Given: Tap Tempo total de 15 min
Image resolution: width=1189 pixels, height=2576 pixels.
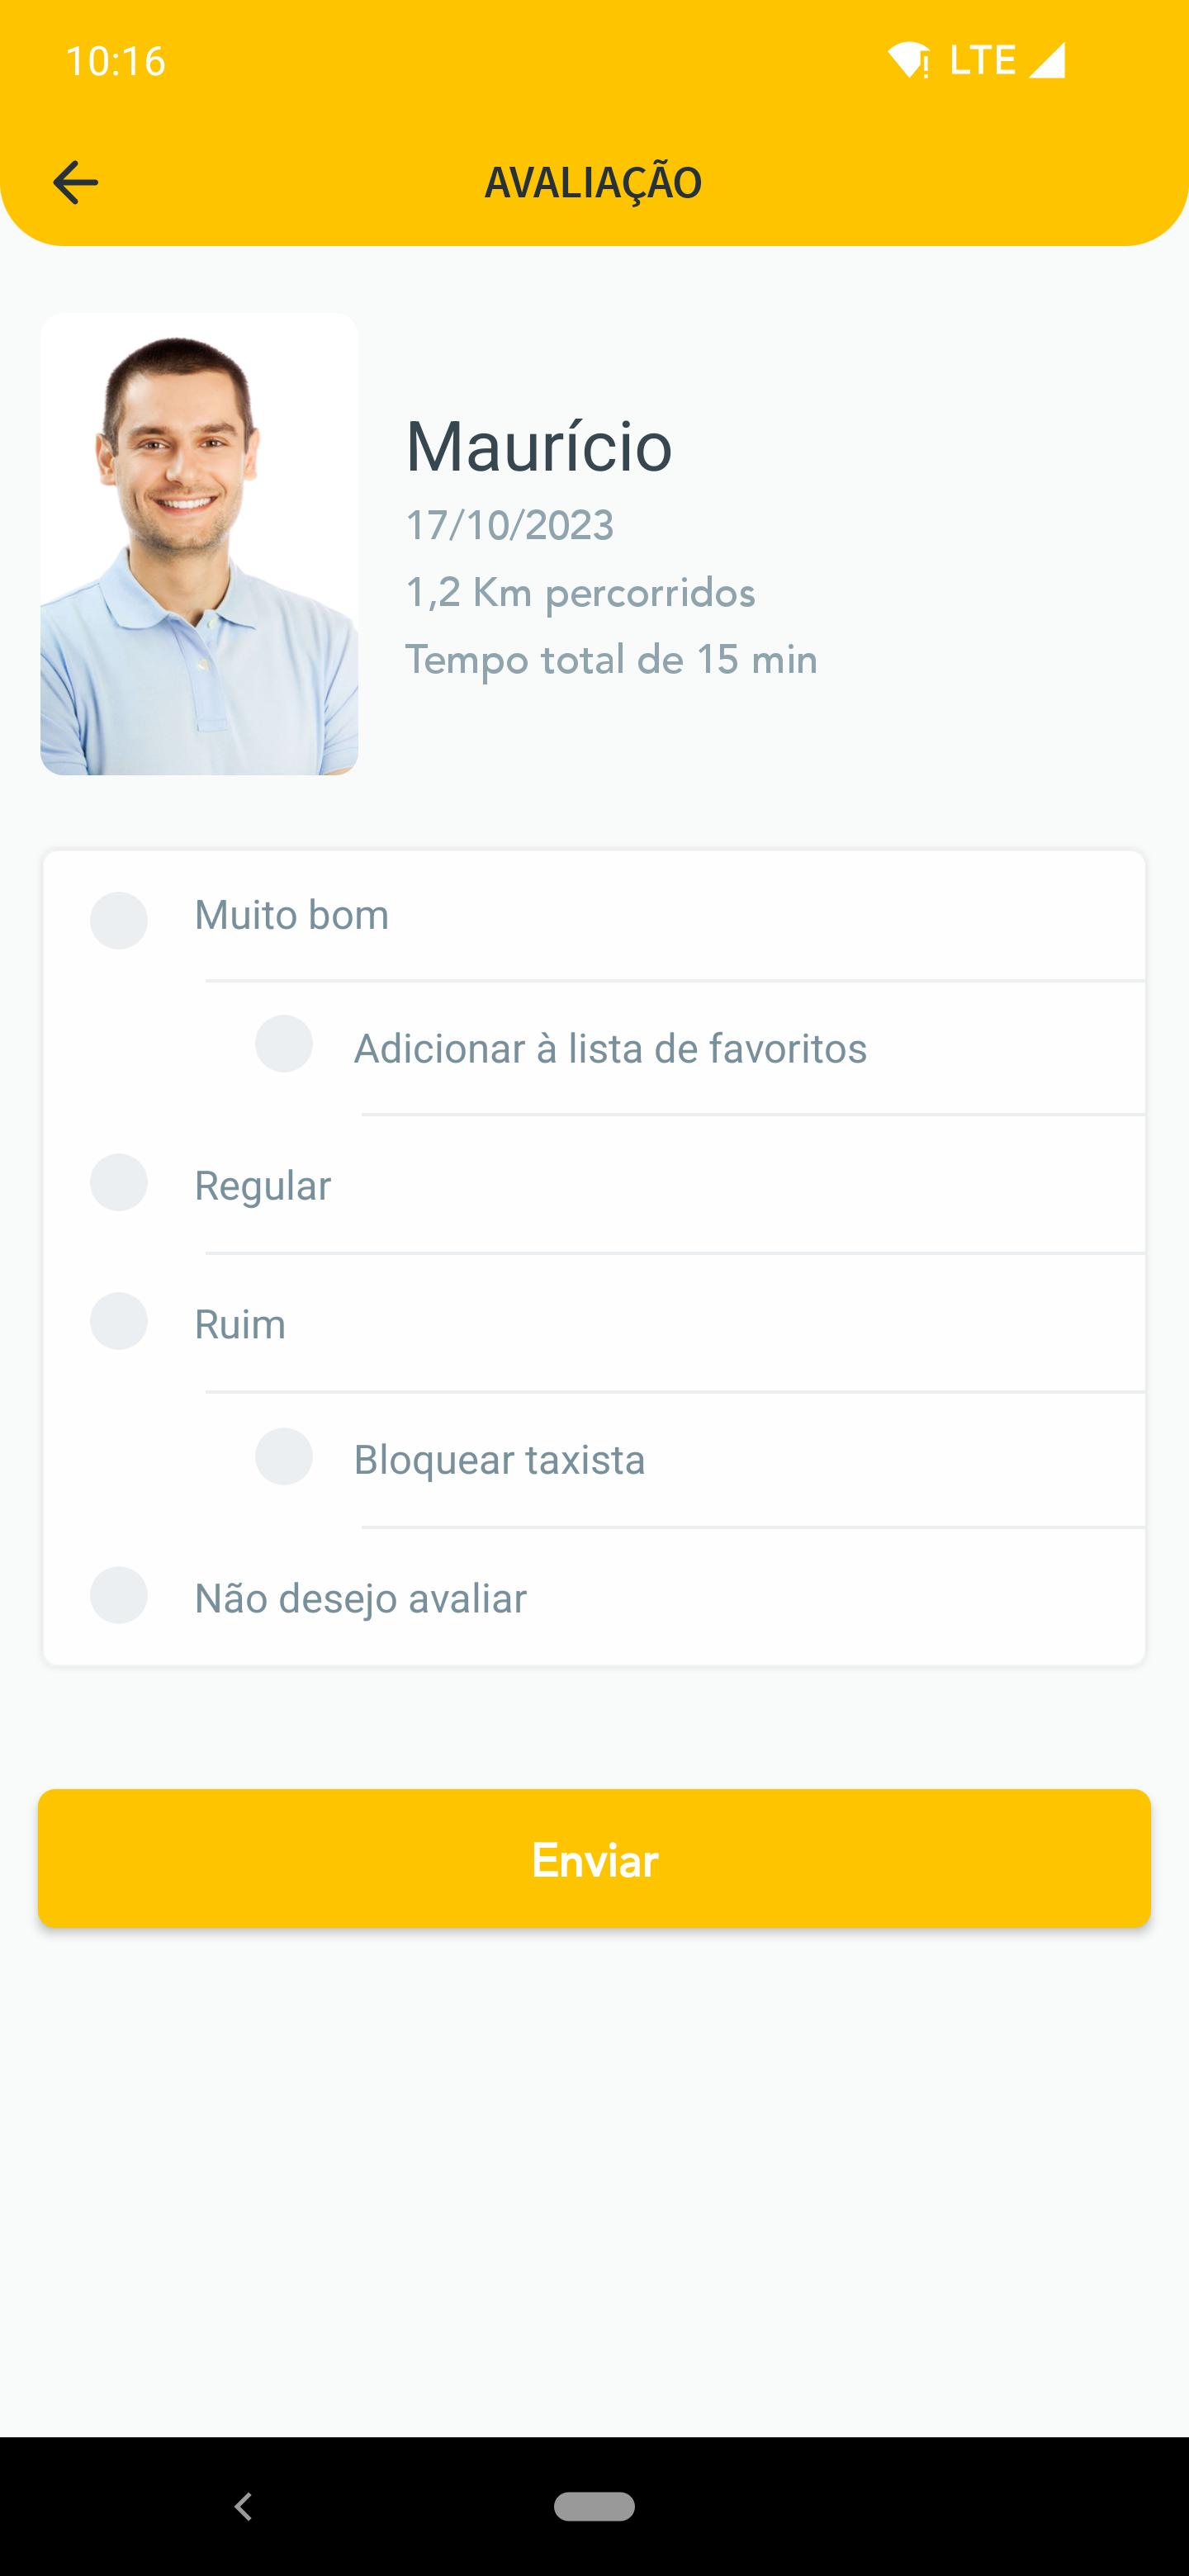Looking at the screenshot, I should (x=611, y=660).
